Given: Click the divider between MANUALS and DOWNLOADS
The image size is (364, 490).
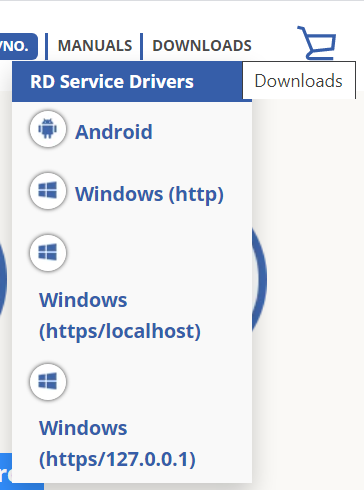Looking at the screenshot, I should coord(142,46).
